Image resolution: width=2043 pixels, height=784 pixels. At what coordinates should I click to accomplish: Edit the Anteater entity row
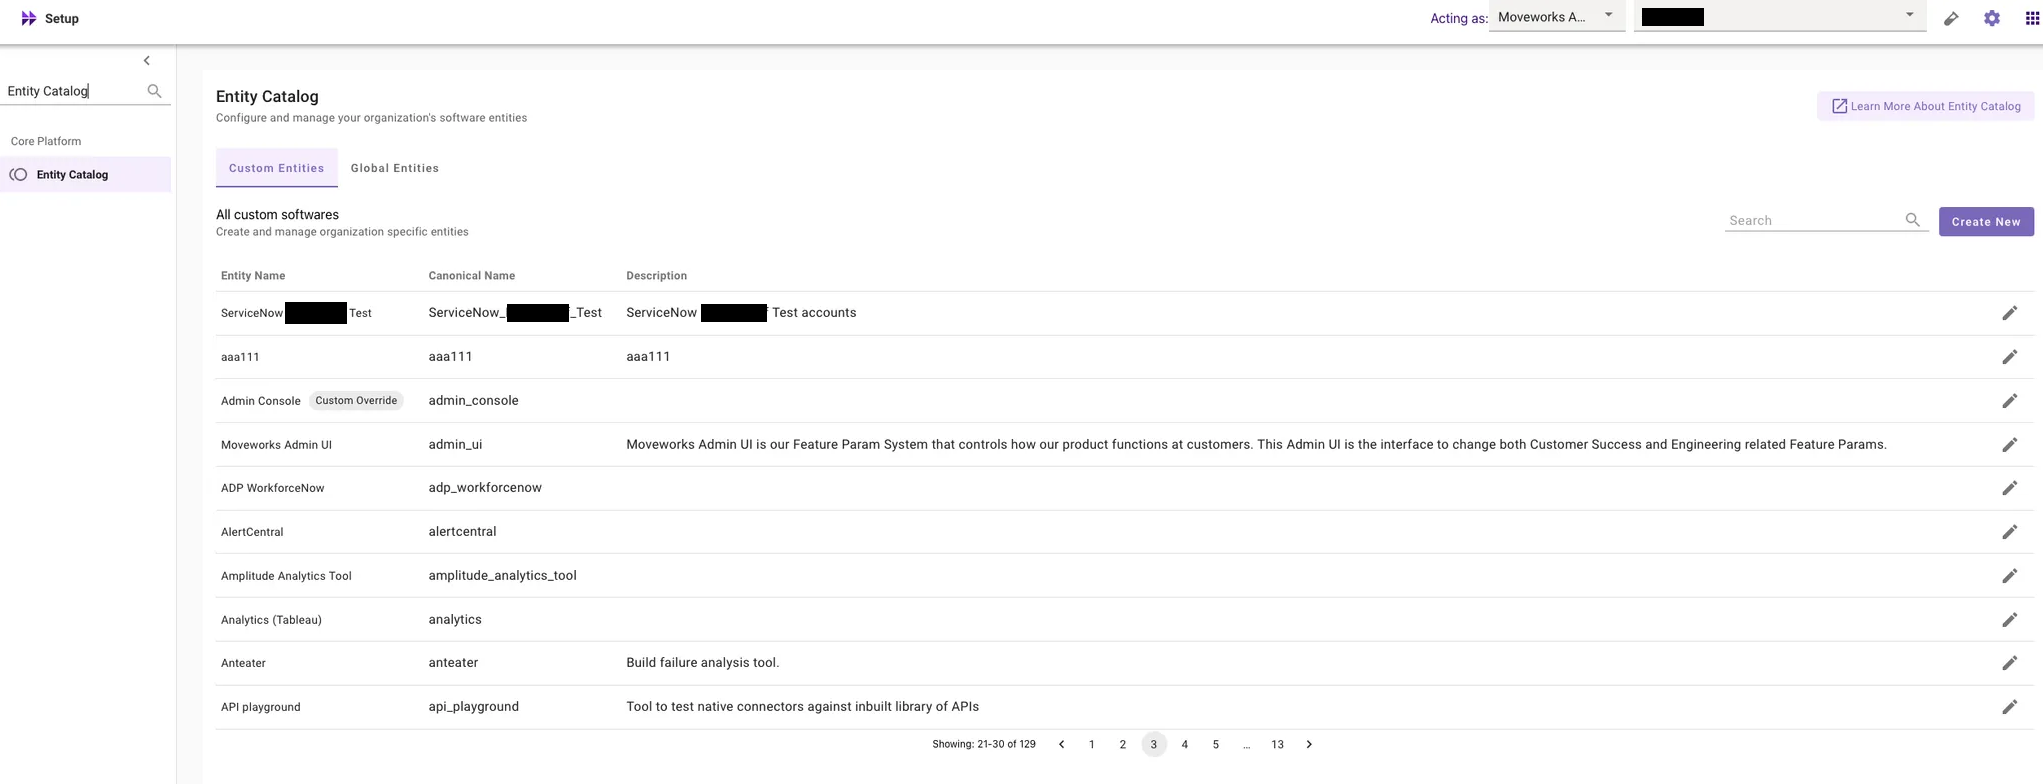(2010, 663)
